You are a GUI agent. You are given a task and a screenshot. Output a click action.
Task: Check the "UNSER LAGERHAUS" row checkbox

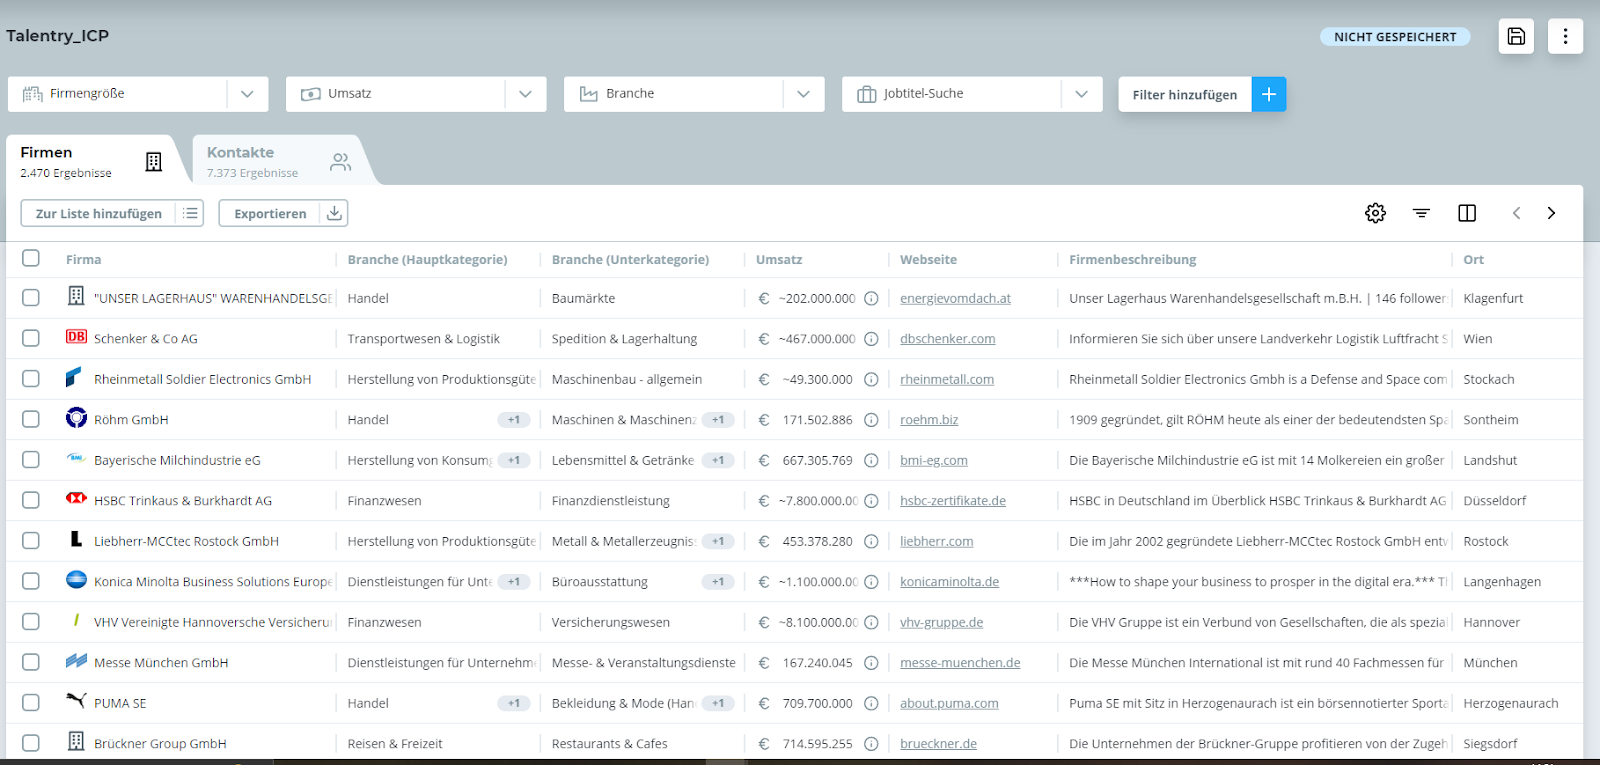(x=31, y=298)
